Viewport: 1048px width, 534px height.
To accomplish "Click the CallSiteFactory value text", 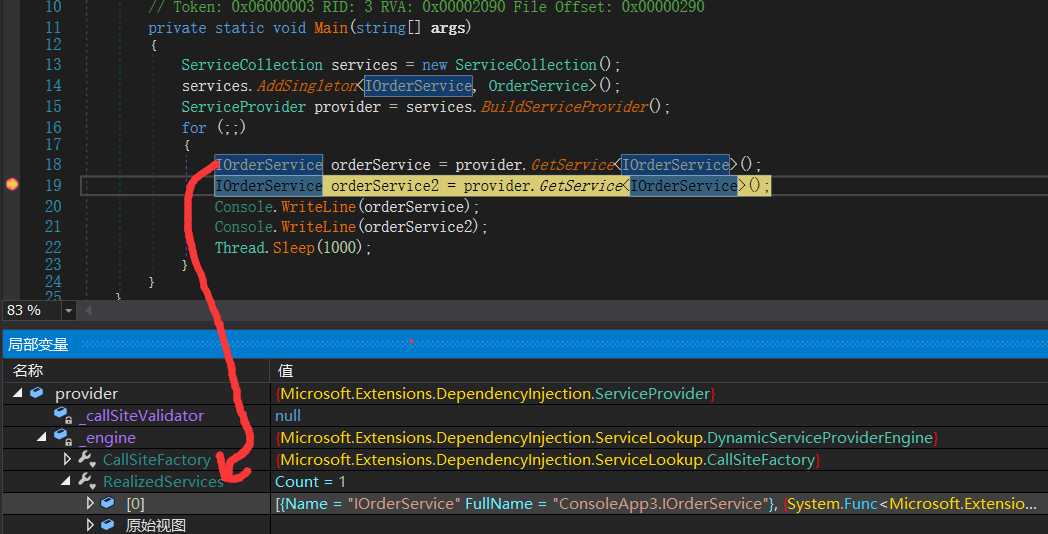I will (x=547, y=460).
